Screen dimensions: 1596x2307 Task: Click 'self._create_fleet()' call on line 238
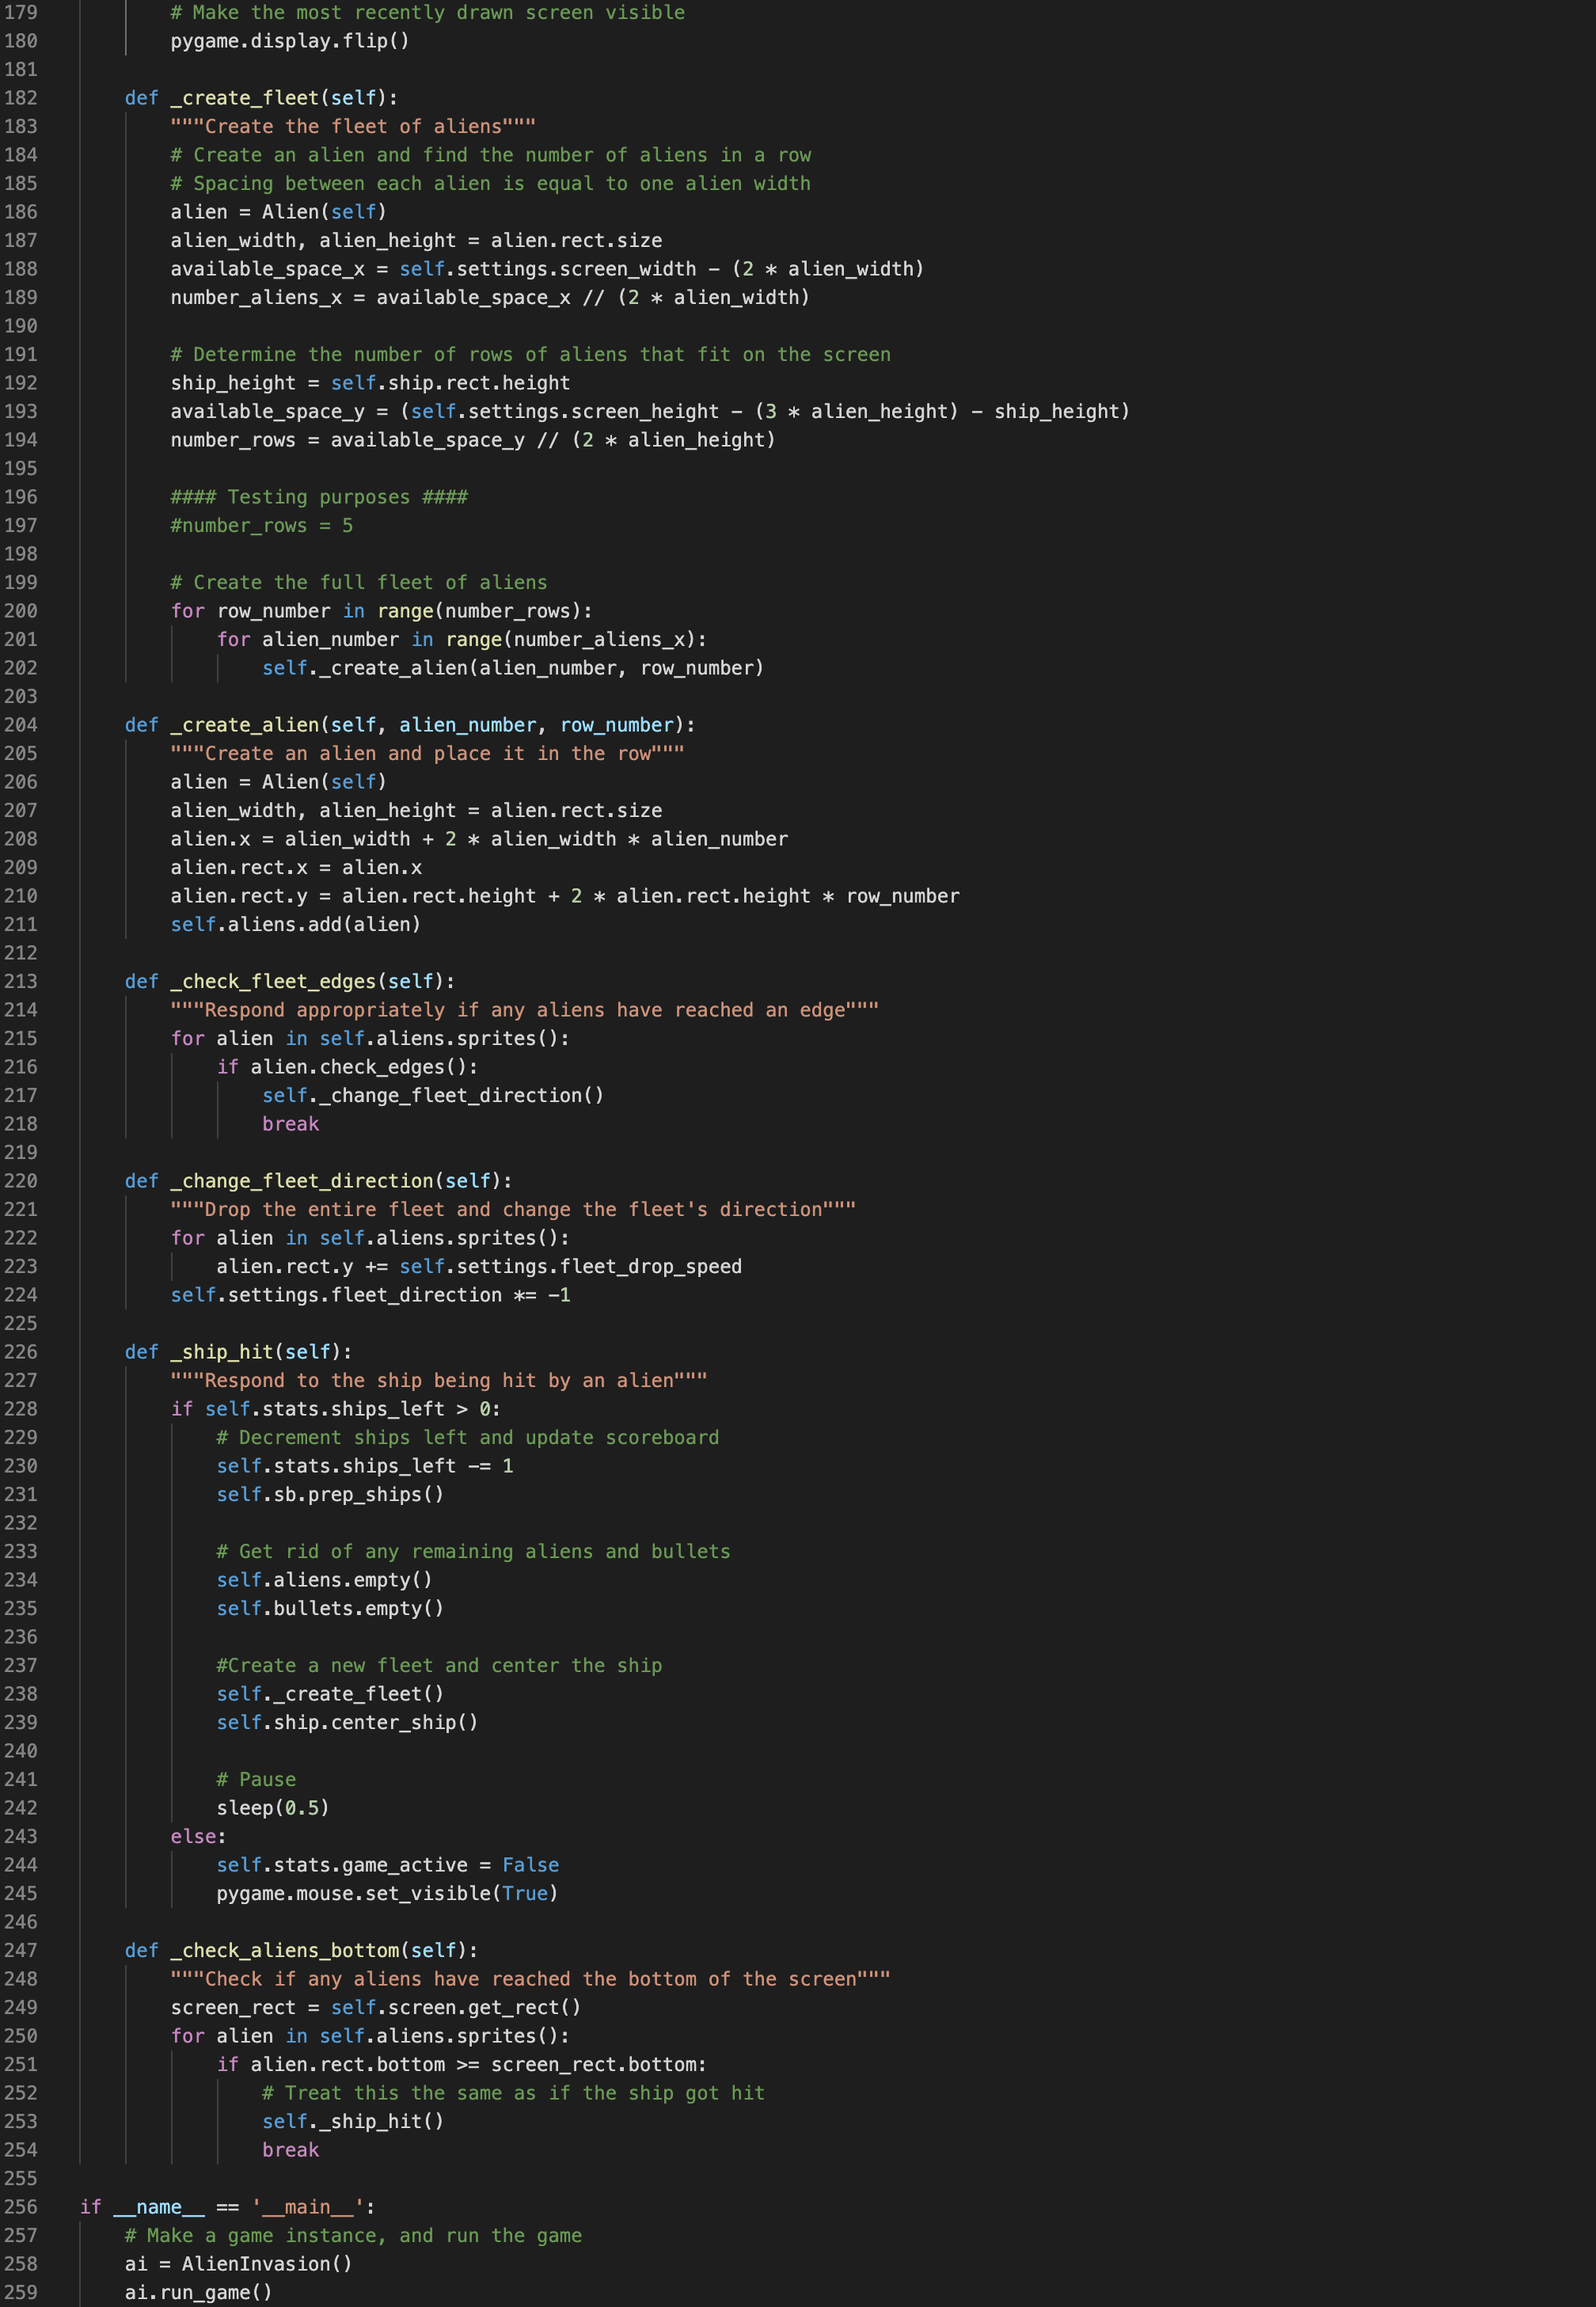pos(330,1695)
